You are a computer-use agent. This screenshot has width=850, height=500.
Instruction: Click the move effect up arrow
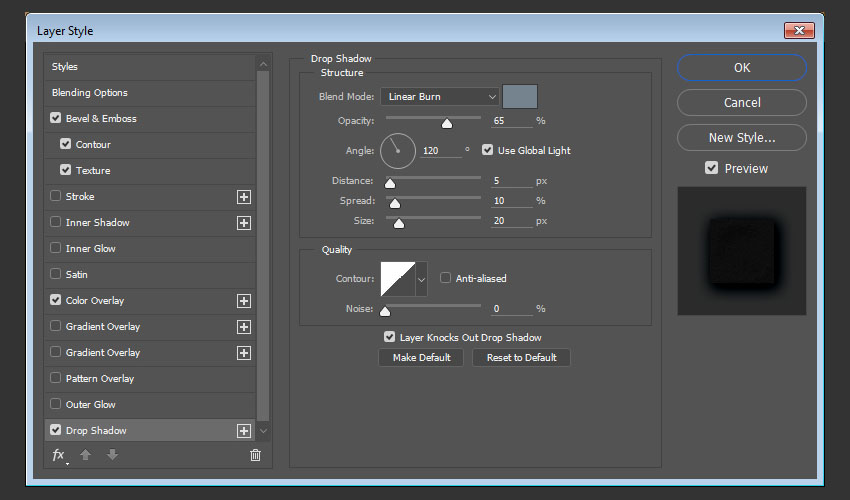(86, 455)
